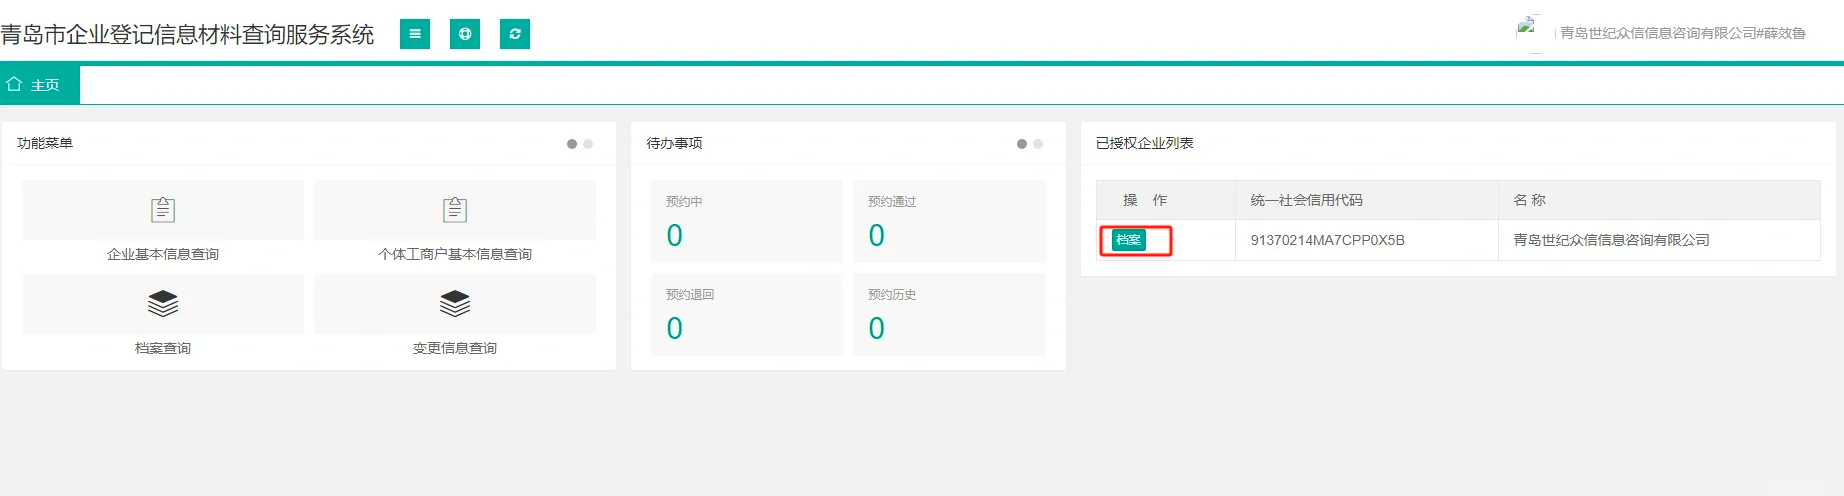Open 个体工商户基本信息查询 clipboard icon
This screenshot has width=1844, height=496.
point(455,210)
